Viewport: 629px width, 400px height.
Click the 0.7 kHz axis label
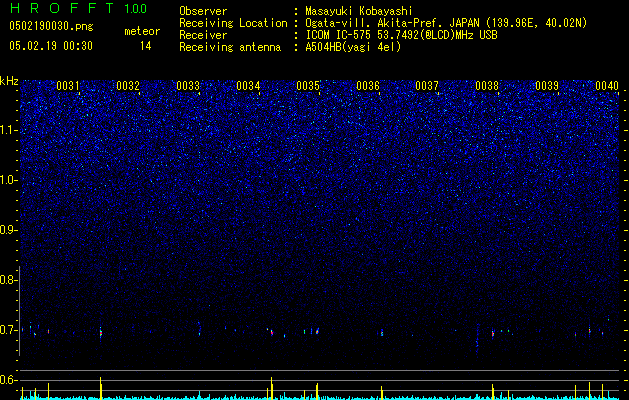9,330
